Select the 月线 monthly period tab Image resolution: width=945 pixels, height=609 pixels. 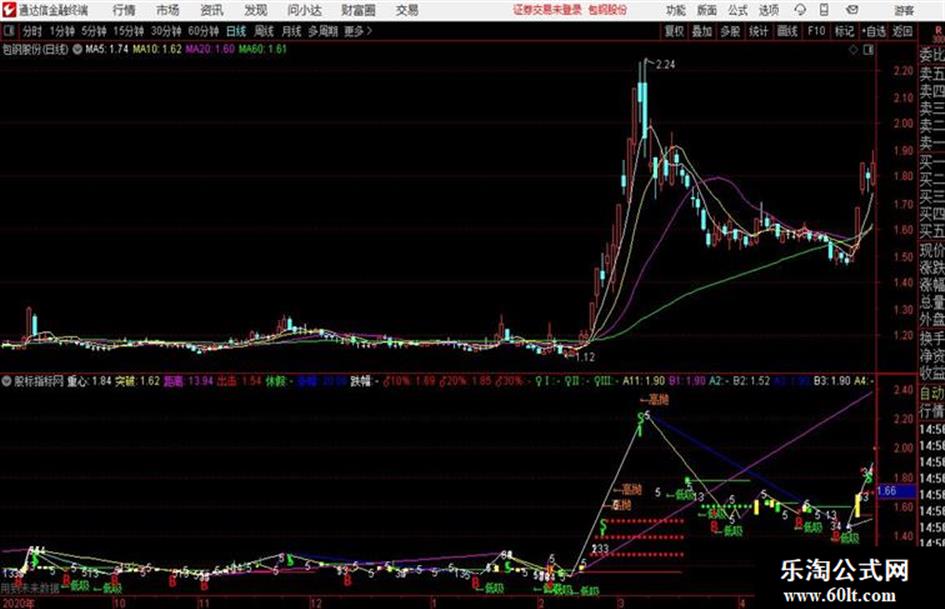(x=292, y=31)
